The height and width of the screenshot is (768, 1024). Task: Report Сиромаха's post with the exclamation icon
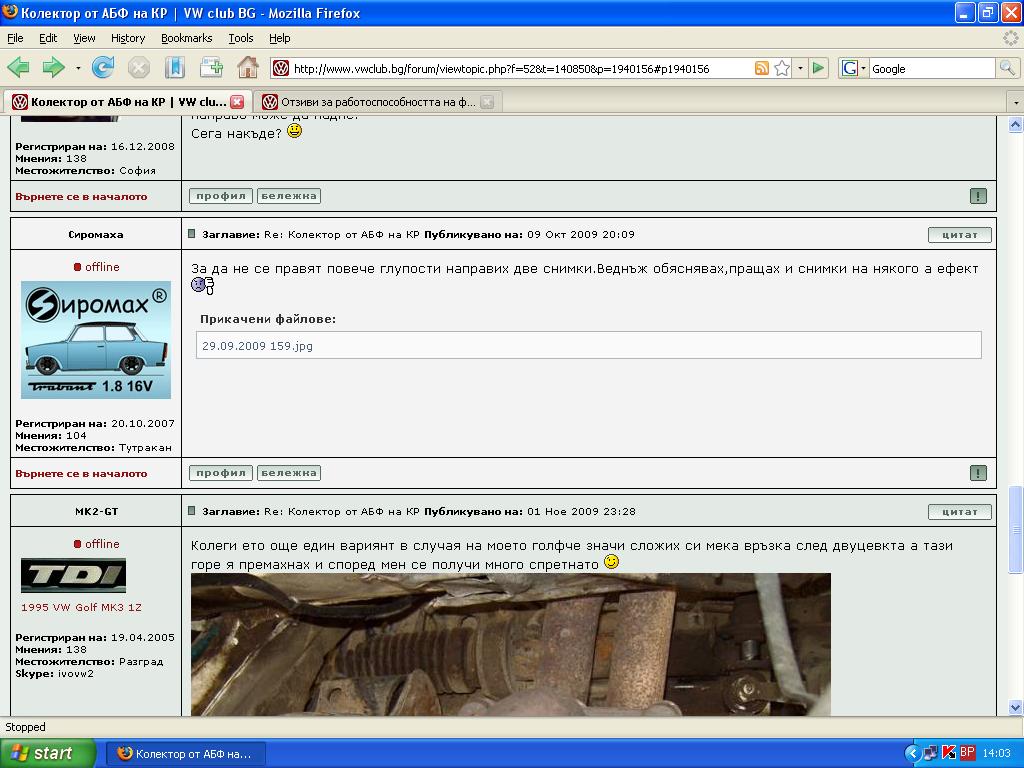point(977,473)
